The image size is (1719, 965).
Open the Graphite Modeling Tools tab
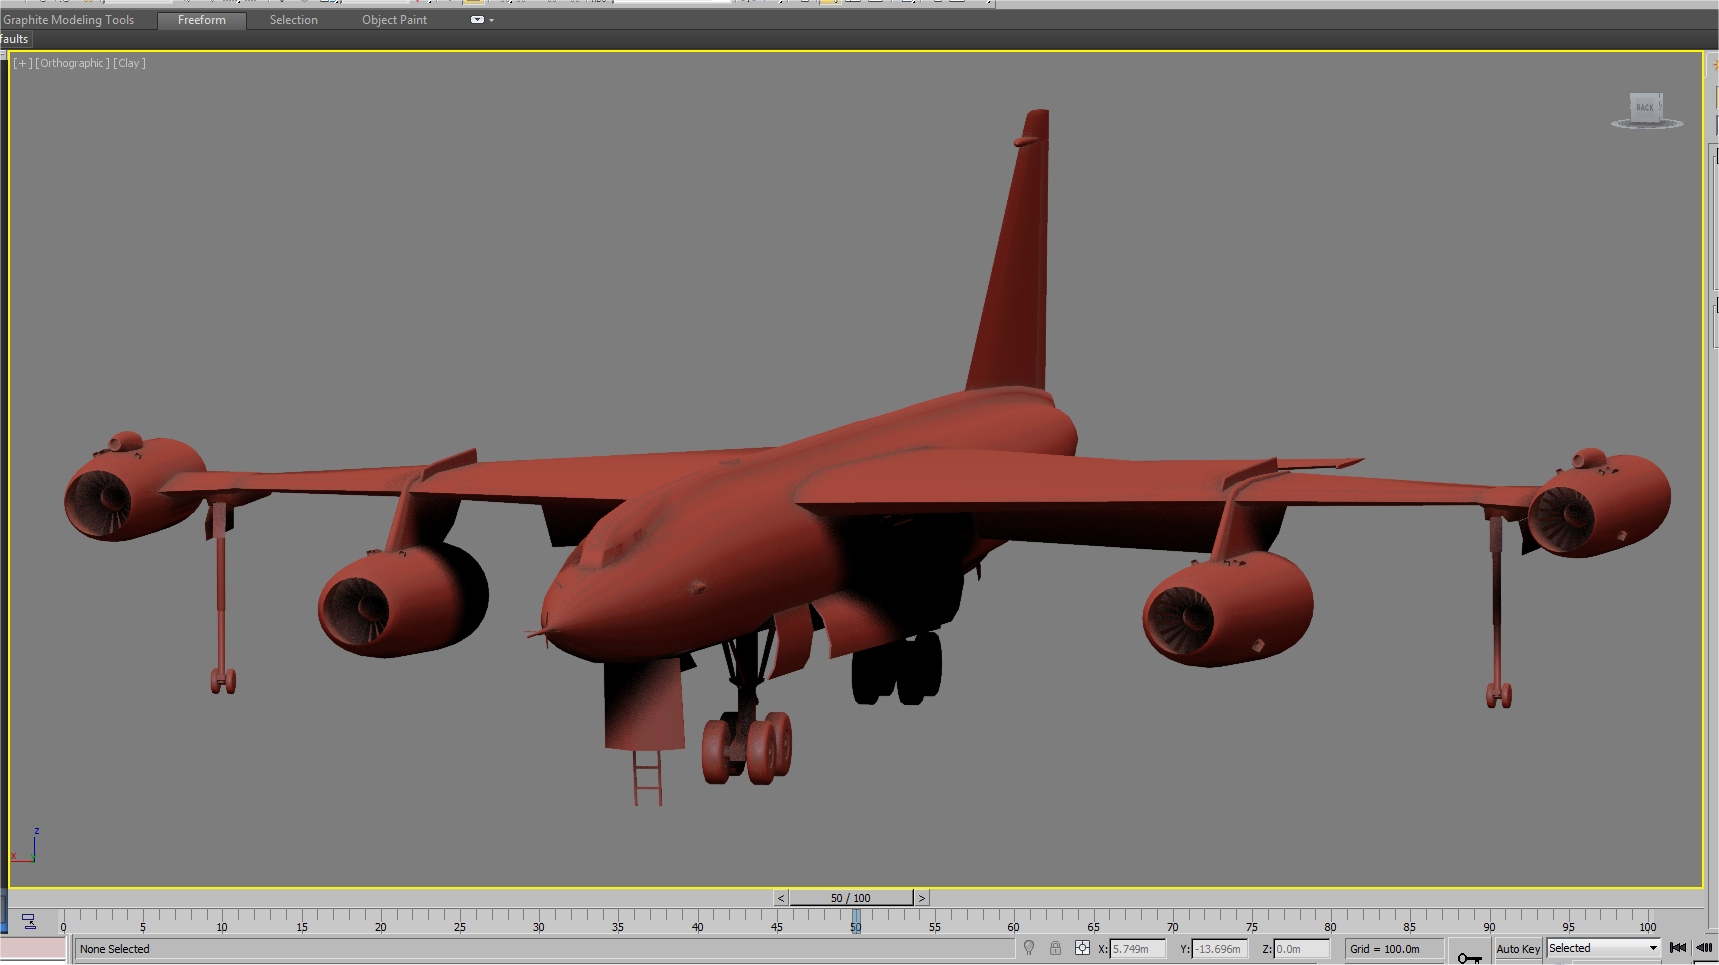click(68, 20)
